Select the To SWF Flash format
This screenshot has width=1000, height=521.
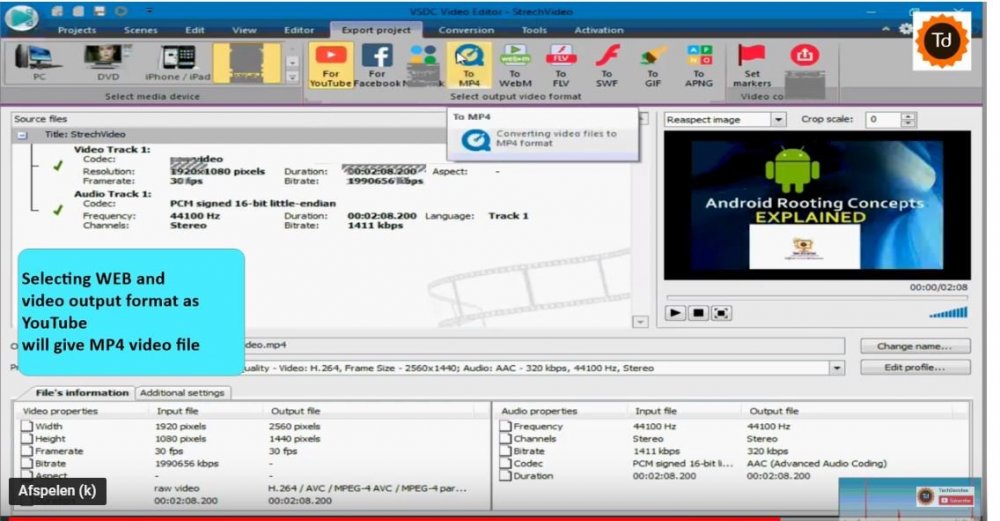[x=607, y=65]
